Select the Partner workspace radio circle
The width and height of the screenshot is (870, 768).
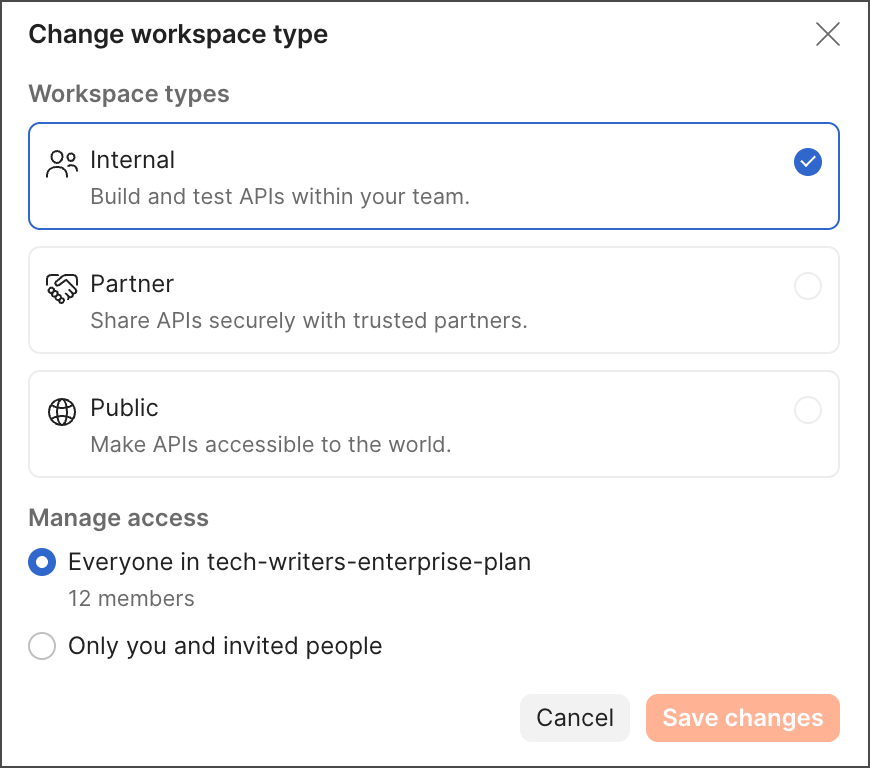807,286
